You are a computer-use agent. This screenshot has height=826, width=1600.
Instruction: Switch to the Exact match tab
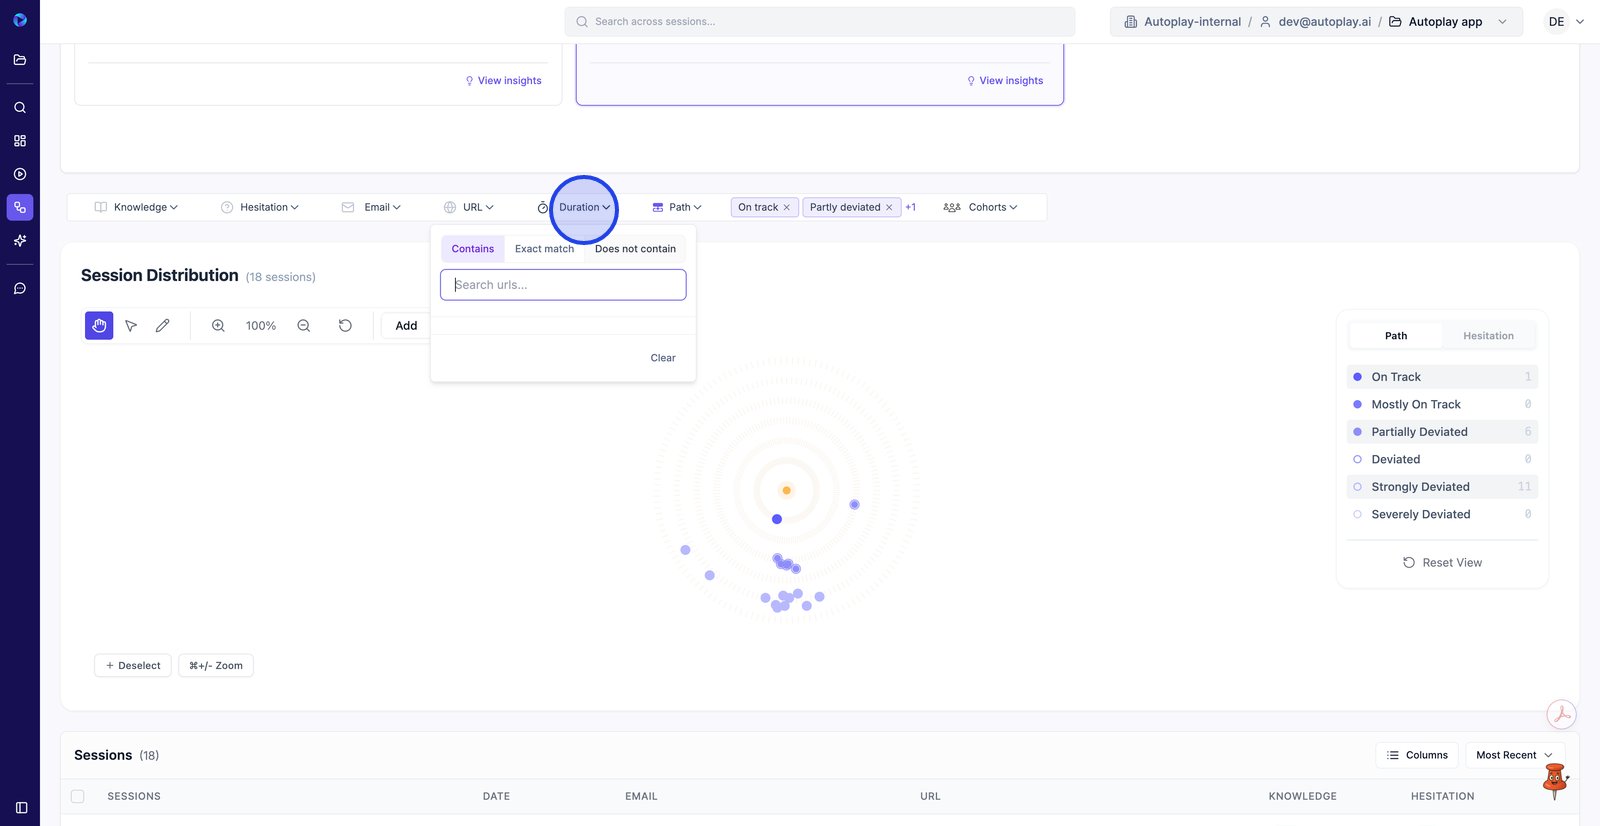tap(544, 249)
